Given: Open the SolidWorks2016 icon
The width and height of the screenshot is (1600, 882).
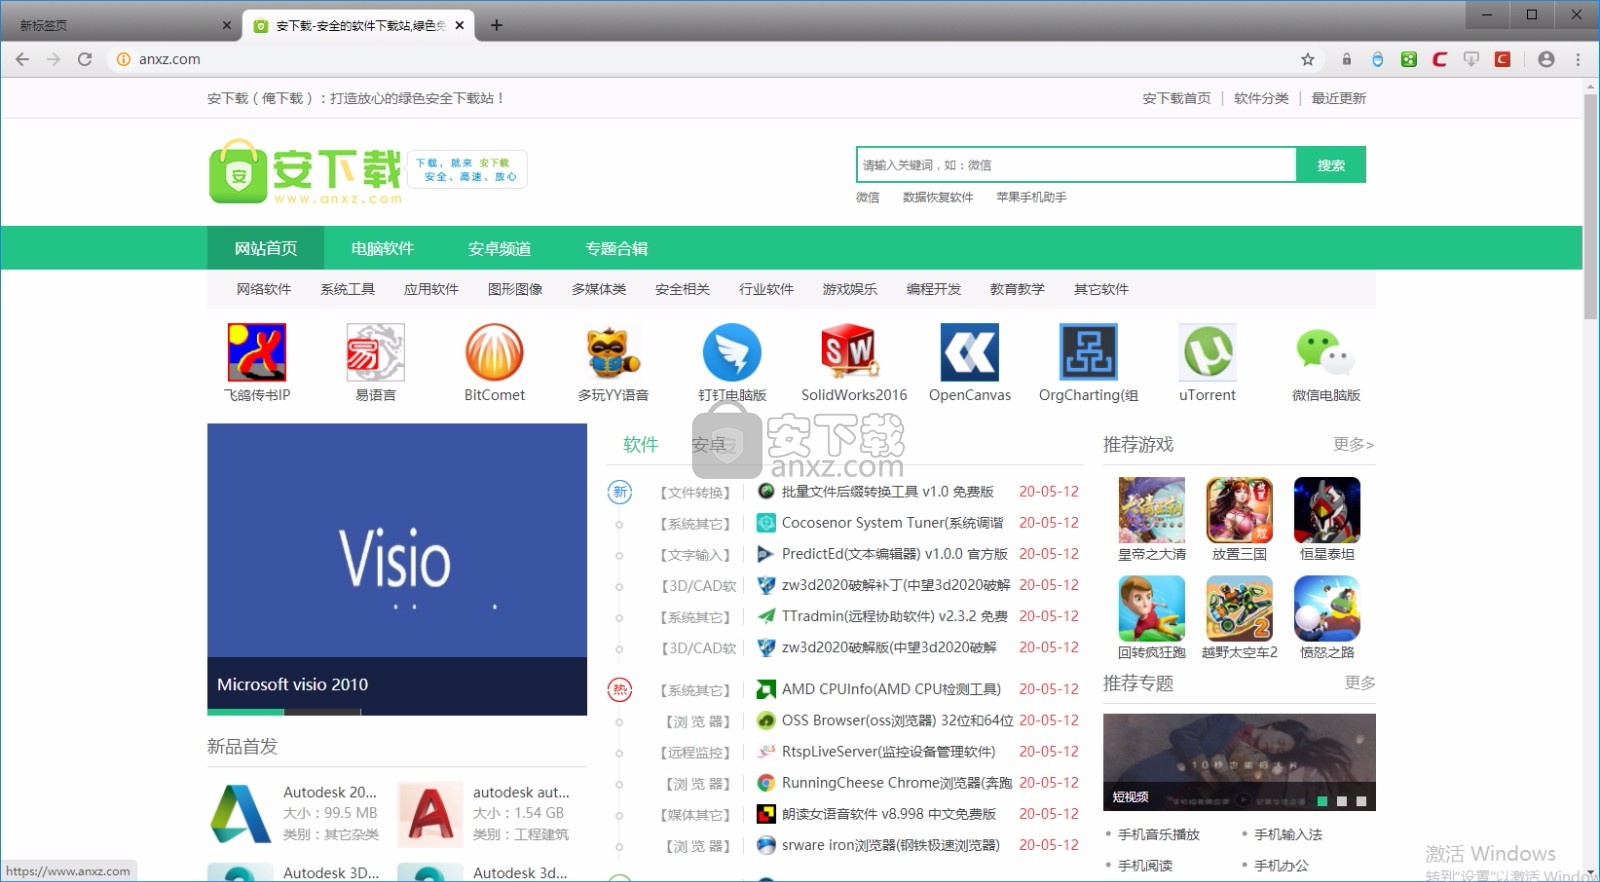Looking at the screenshot, I should [x=850, y=352].
